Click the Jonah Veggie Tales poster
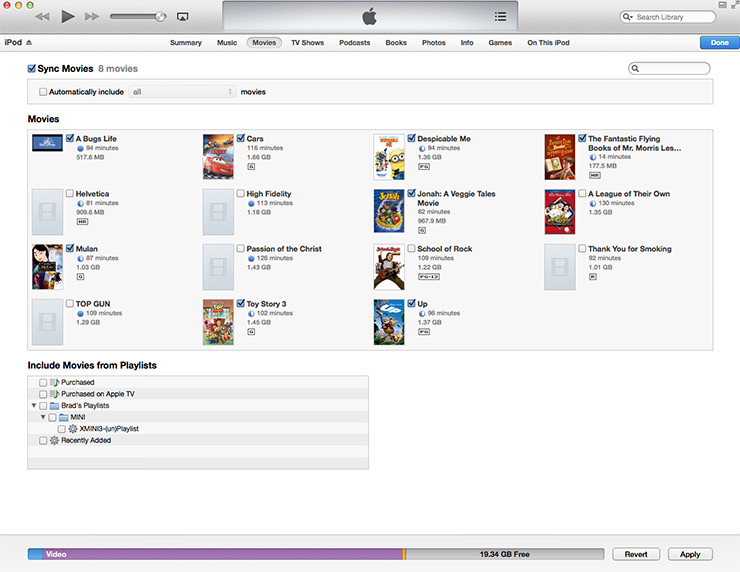740x572 pixels. coord(389,211)
